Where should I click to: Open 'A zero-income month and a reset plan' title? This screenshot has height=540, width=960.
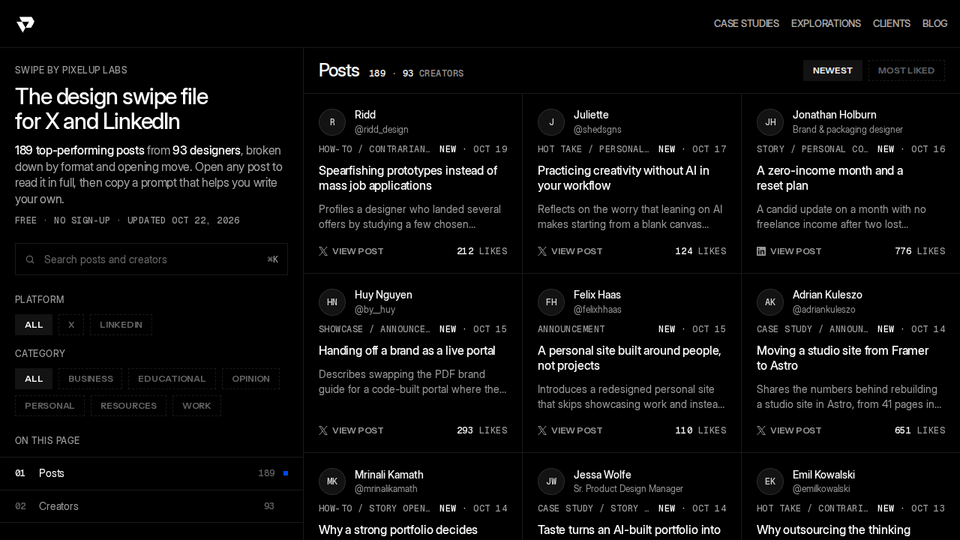[x=830, y=178]
